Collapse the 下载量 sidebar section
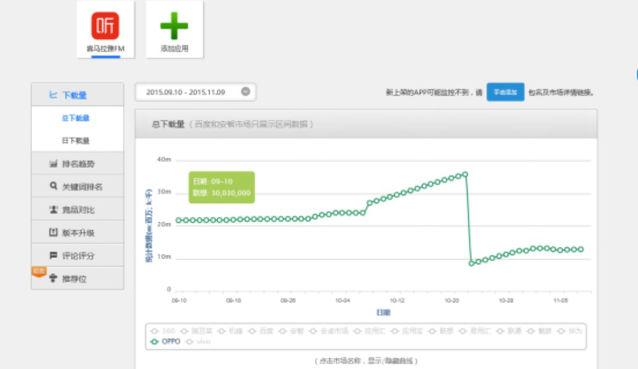The image size is (638, 369). (77, 95)
